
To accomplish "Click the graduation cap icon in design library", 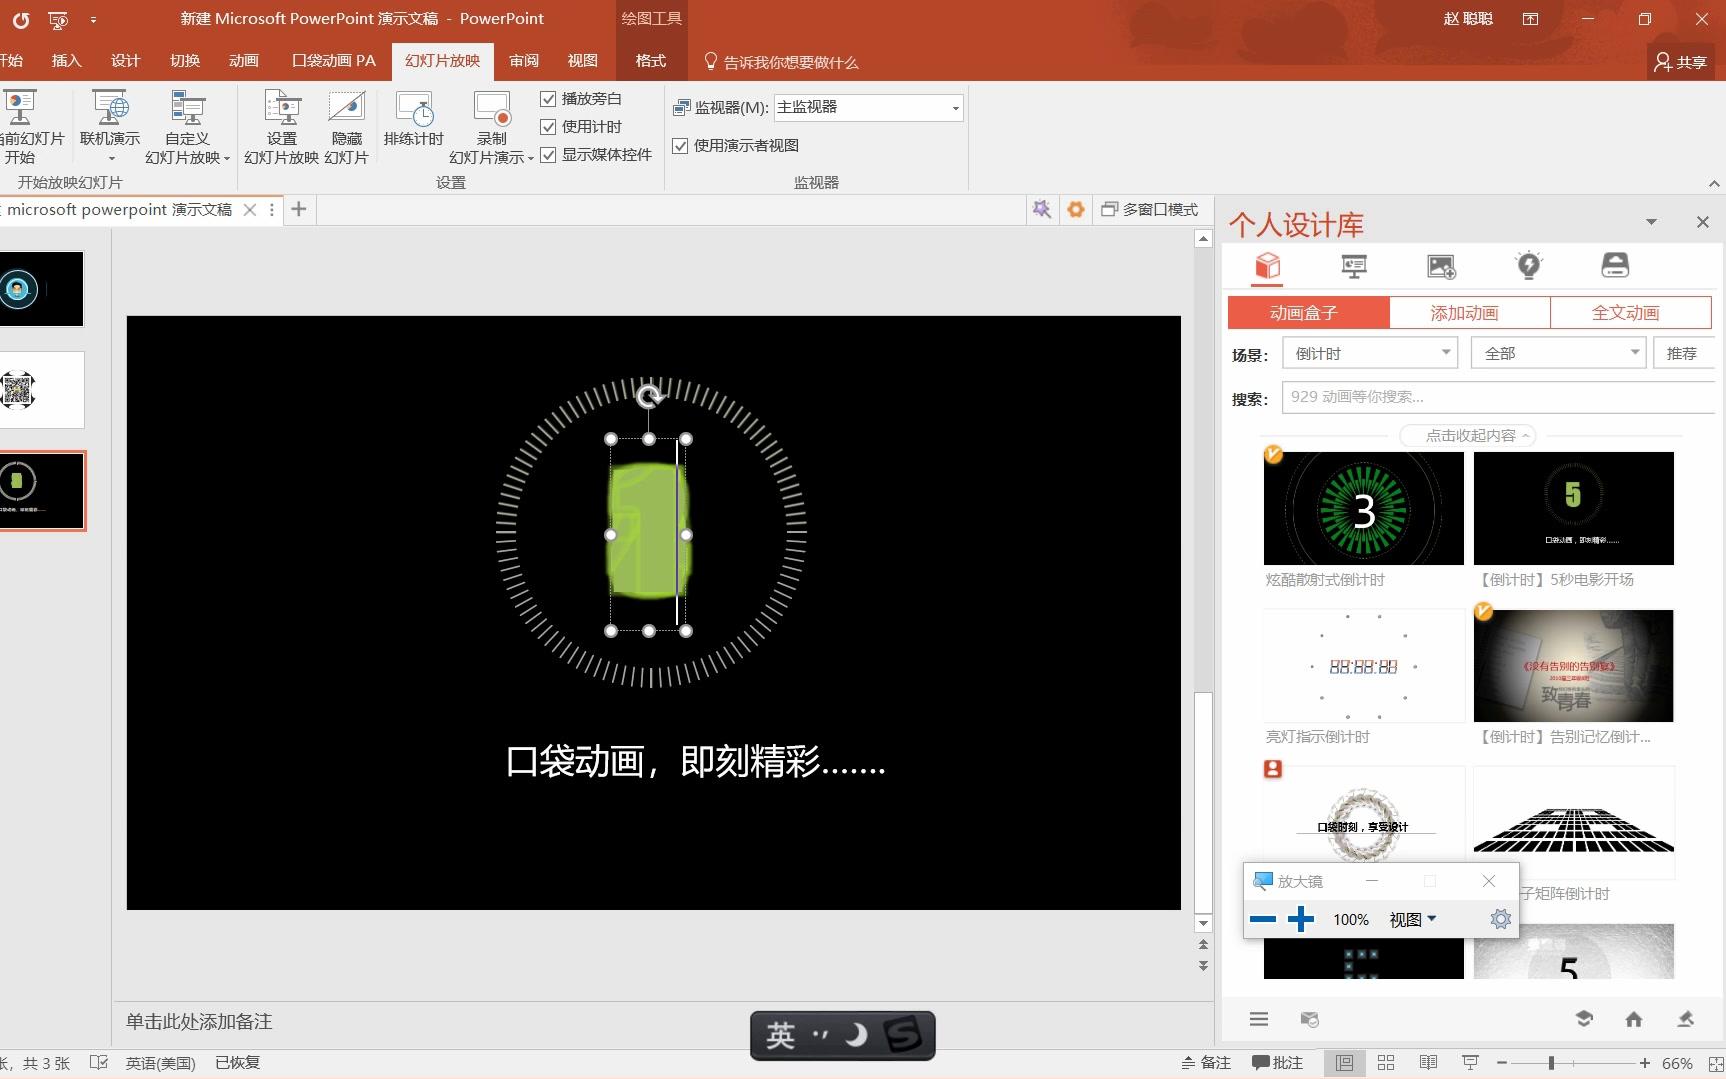I will [x=1584, y=1019].
